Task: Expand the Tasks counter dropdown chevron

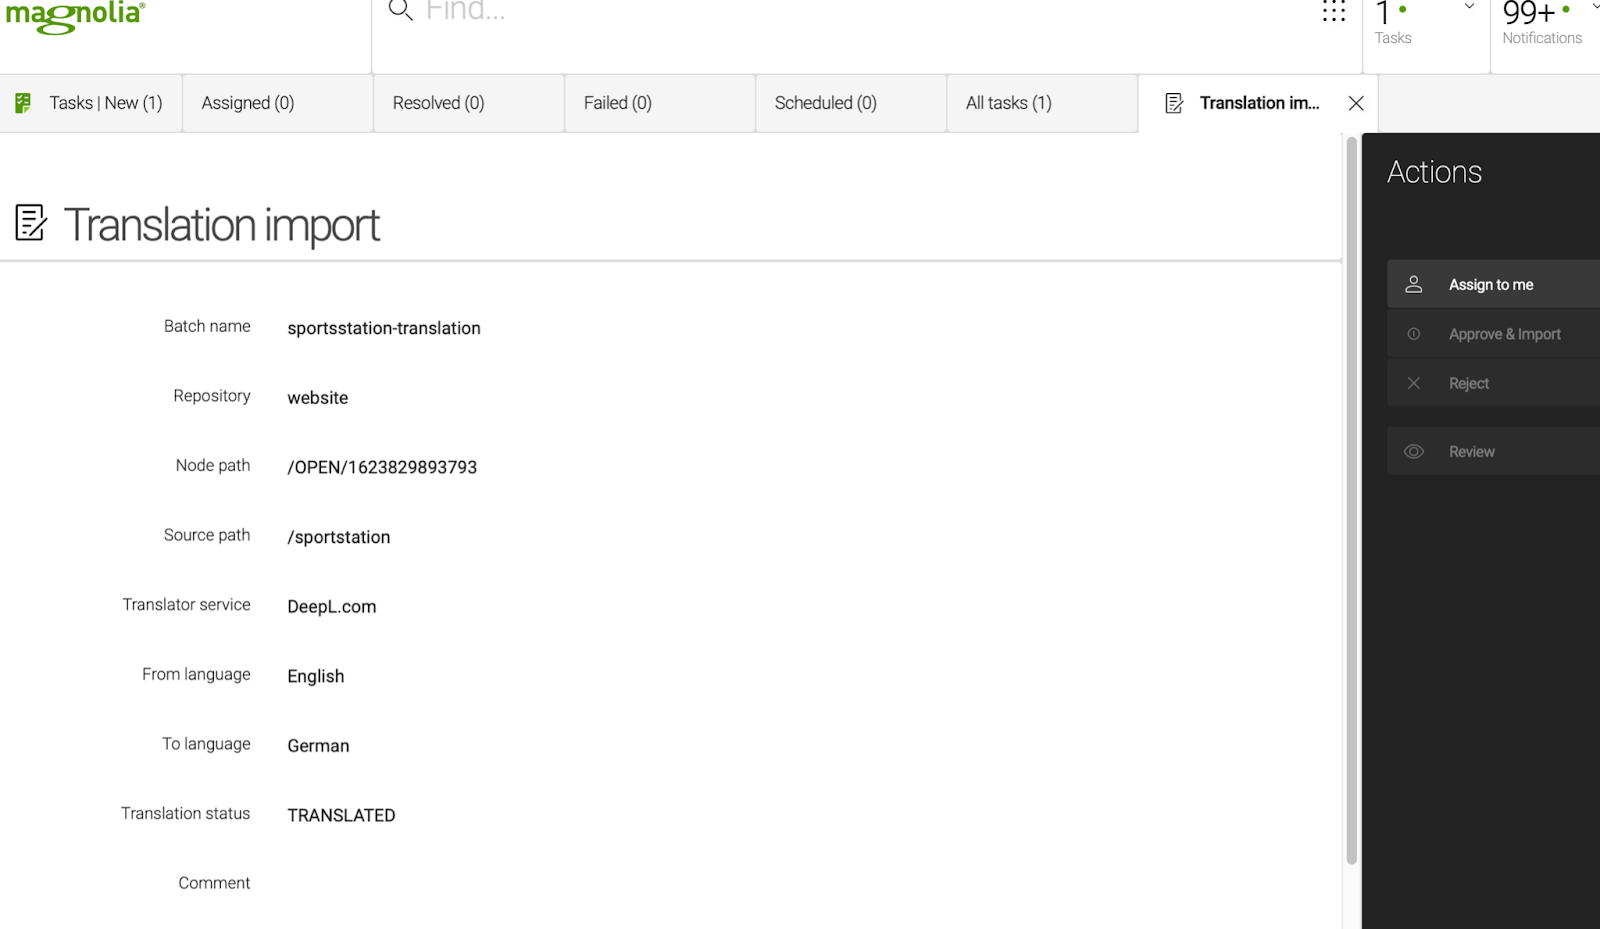Action: click(x=1469, y=7)
